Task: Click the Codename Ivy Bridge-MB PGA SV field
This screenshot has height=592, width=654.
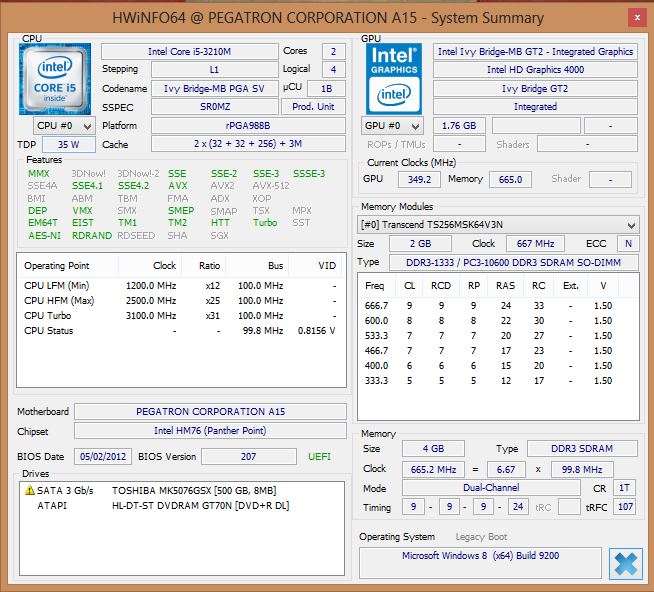Action: pyautogui.click(x=215, y=88)
